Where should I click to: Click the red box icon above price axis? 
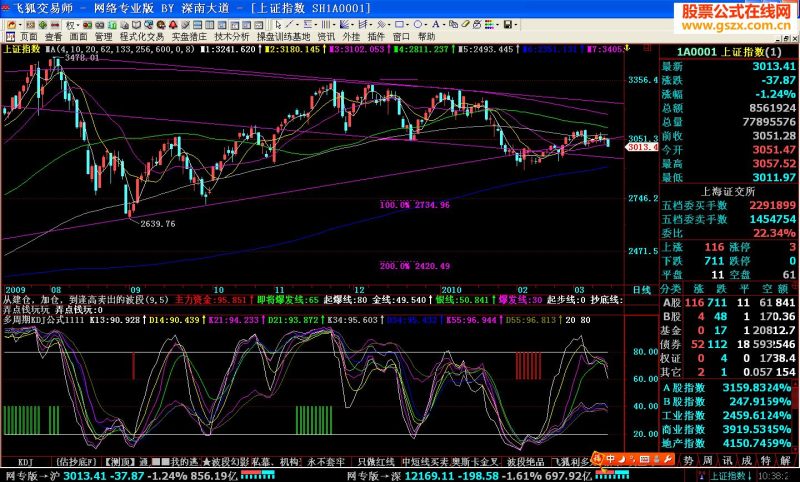(647, 48)
